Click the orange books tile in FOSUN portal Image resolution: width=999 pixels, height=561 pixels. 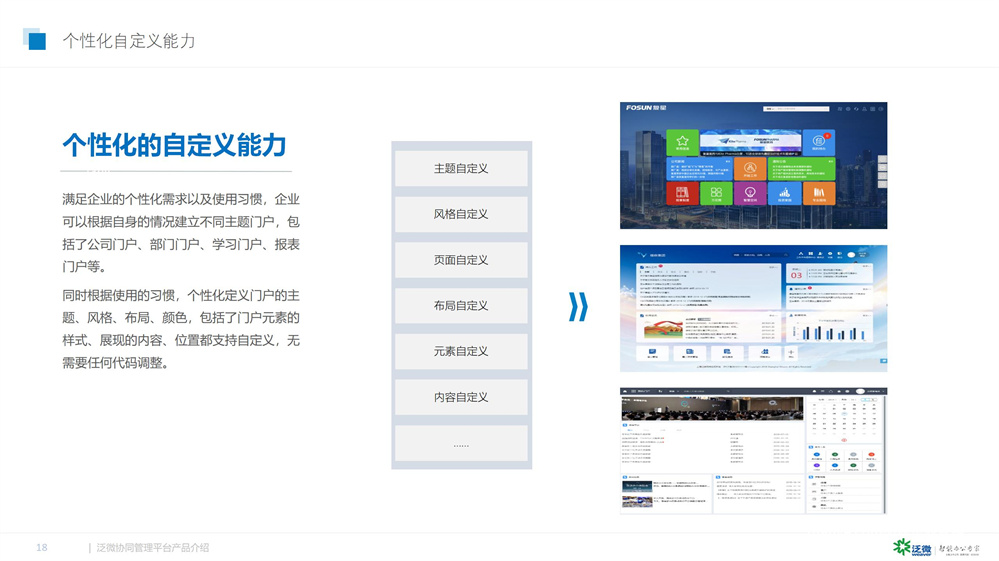pyautogui.click(x=819, y=194)
